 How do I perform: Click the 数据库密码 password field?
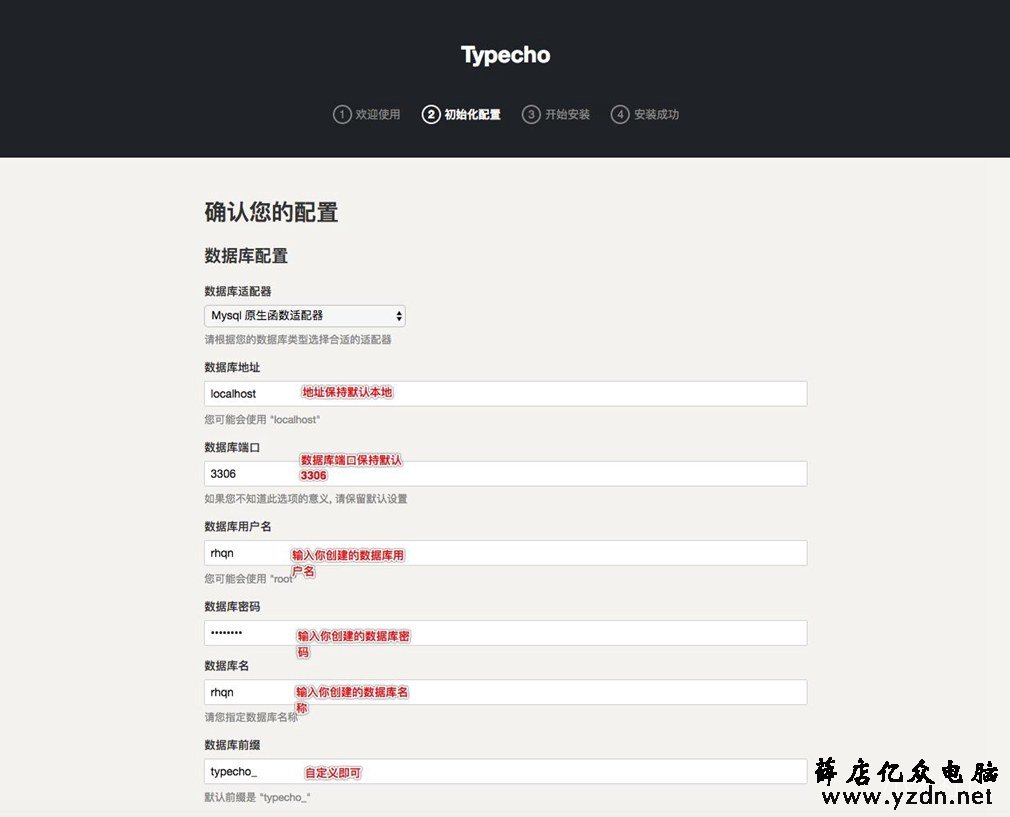(x=506, y=633)
